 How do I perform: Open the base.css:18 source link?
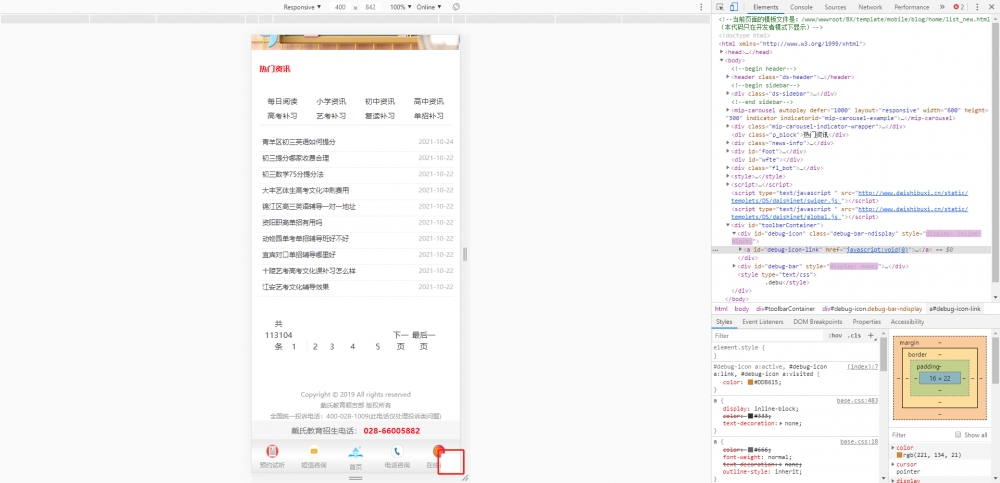point(859,442)
